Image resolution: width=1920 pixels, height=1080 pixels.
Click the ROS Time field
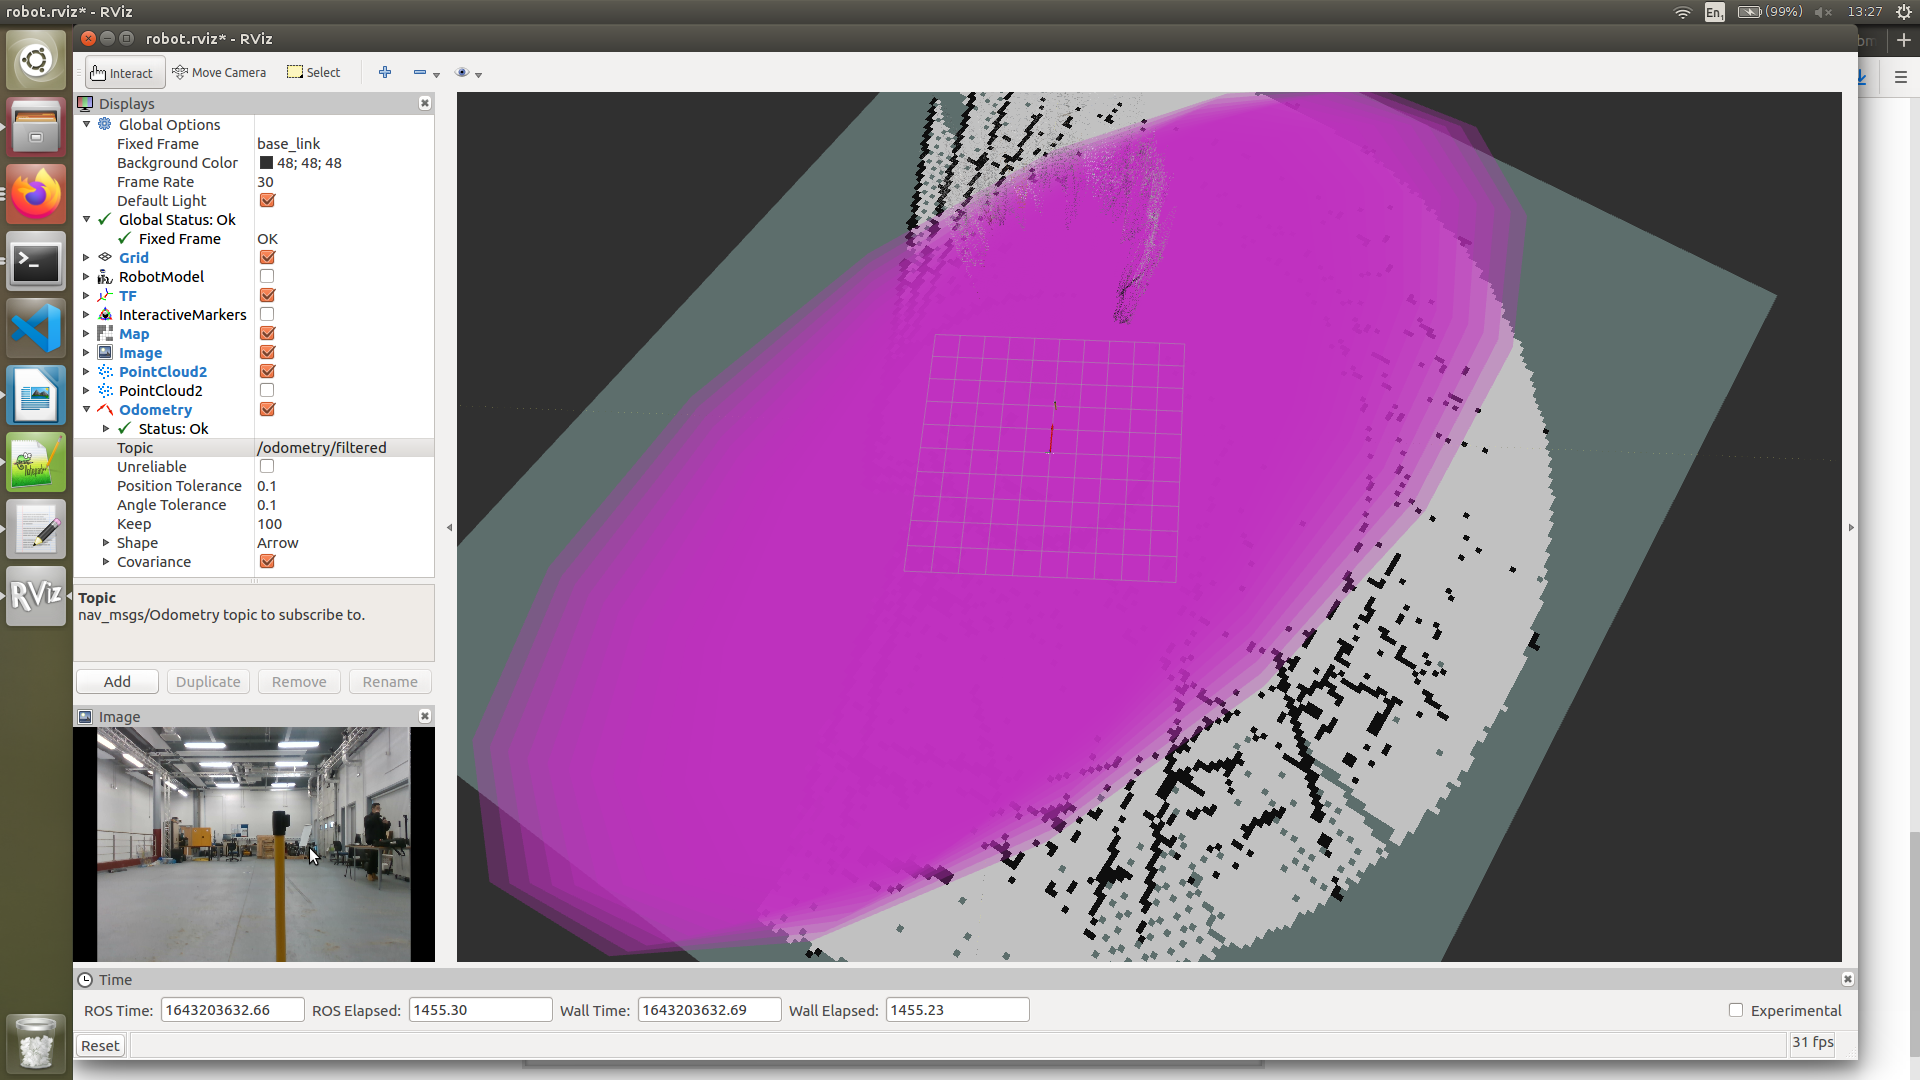(232, 1010)
